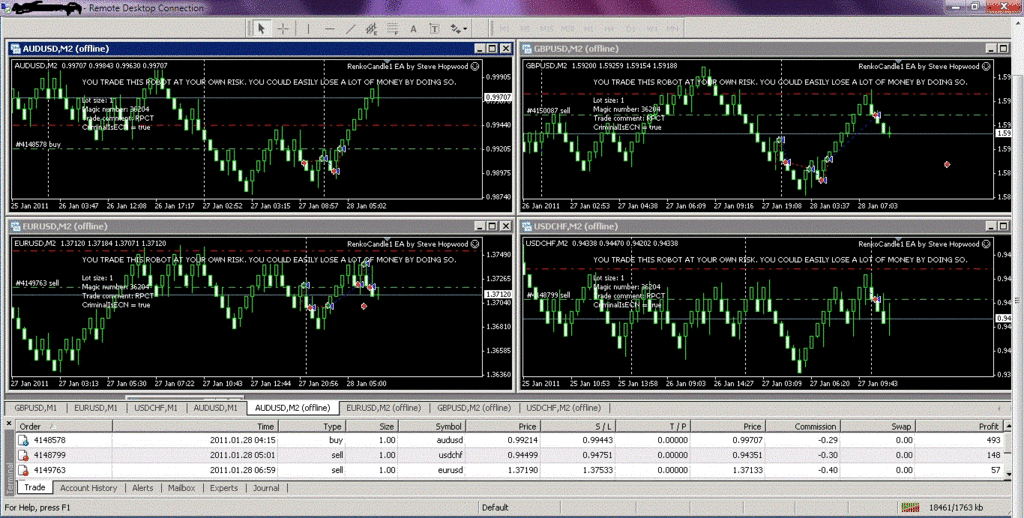Toggle the M5 timeframe button
Image resolution: width=1024 pixels, height=518 pixels.
[x=525, y=29]
